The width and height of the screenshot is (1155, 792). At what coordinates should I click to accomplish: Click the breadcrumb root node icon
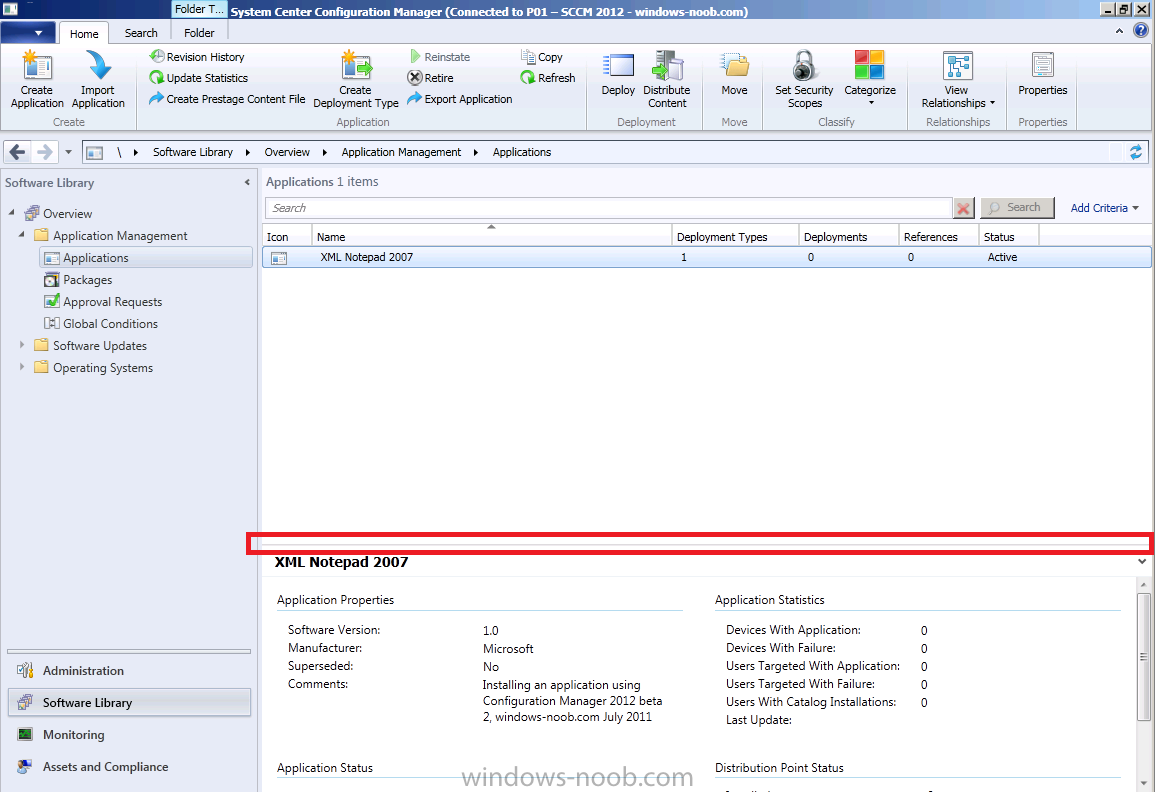pos(94,153)
